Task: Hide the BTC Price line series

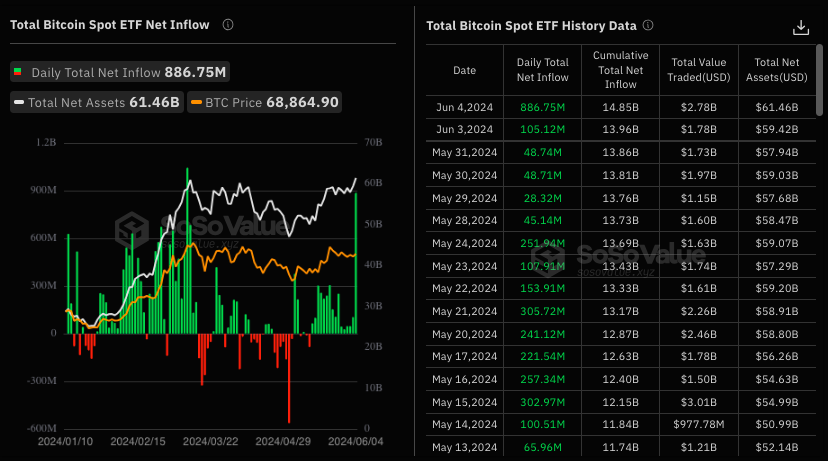Action: 272,102
